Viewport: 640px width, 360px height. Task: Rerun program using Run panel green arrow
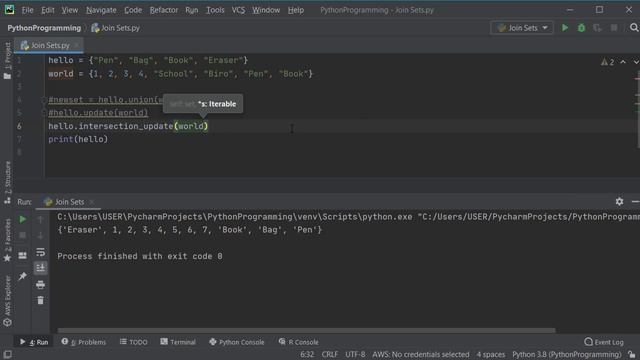point(23,220)
